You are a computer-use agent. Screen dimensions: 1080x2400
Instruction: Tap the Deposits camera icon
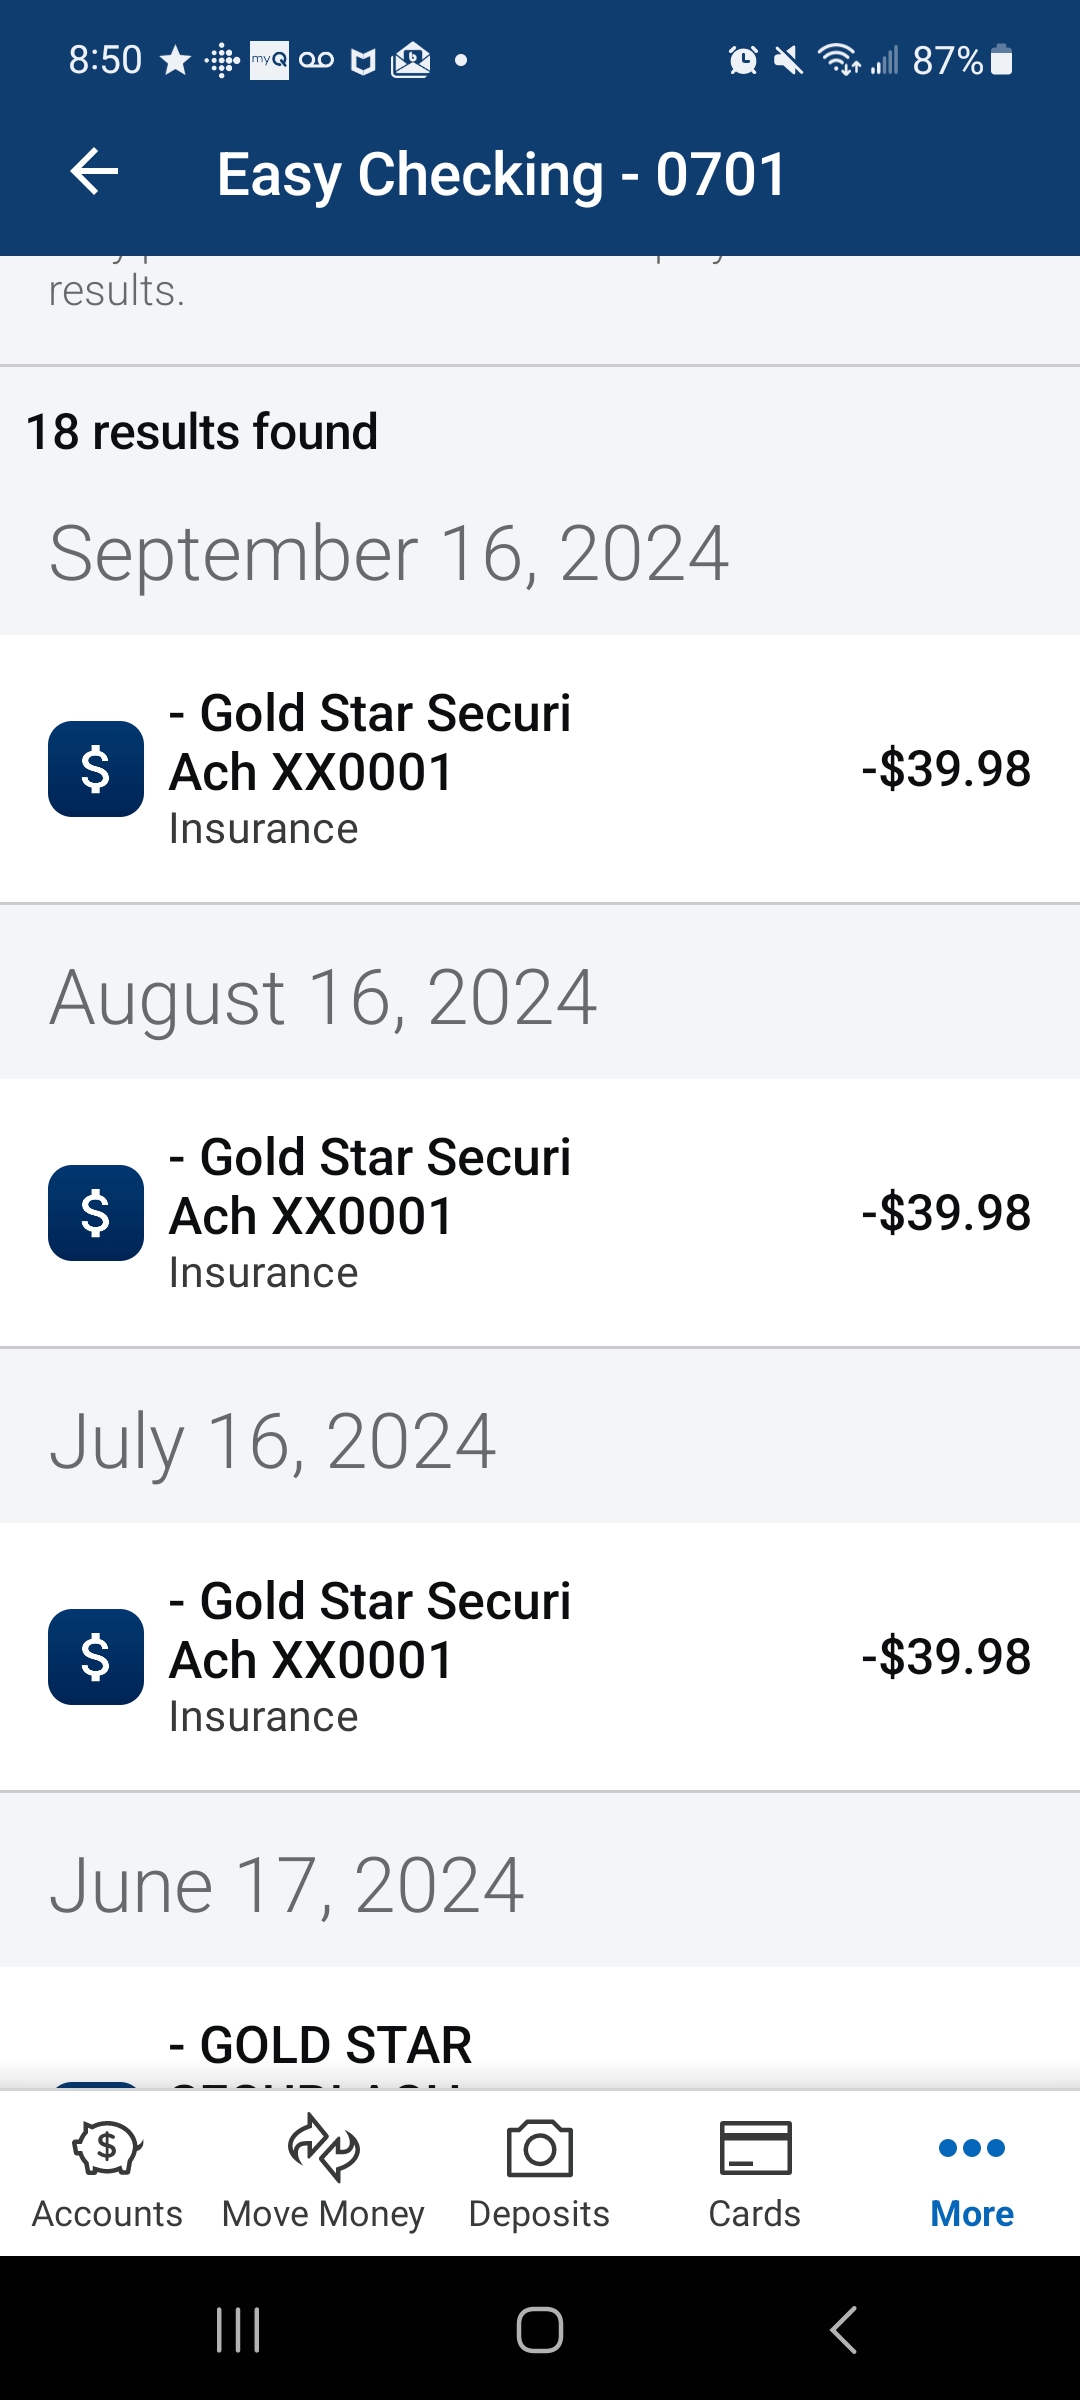point(540,2148)
